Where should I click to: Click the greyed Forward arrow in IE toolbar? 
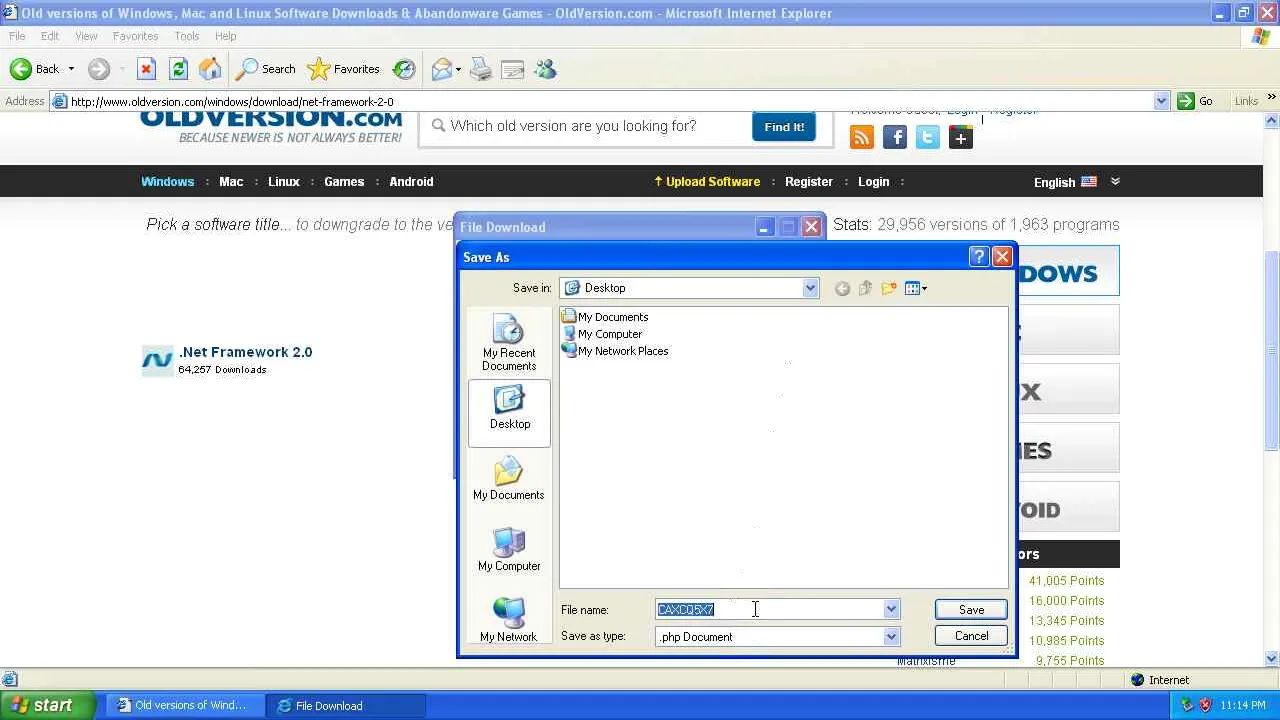[x=98, y=69]
